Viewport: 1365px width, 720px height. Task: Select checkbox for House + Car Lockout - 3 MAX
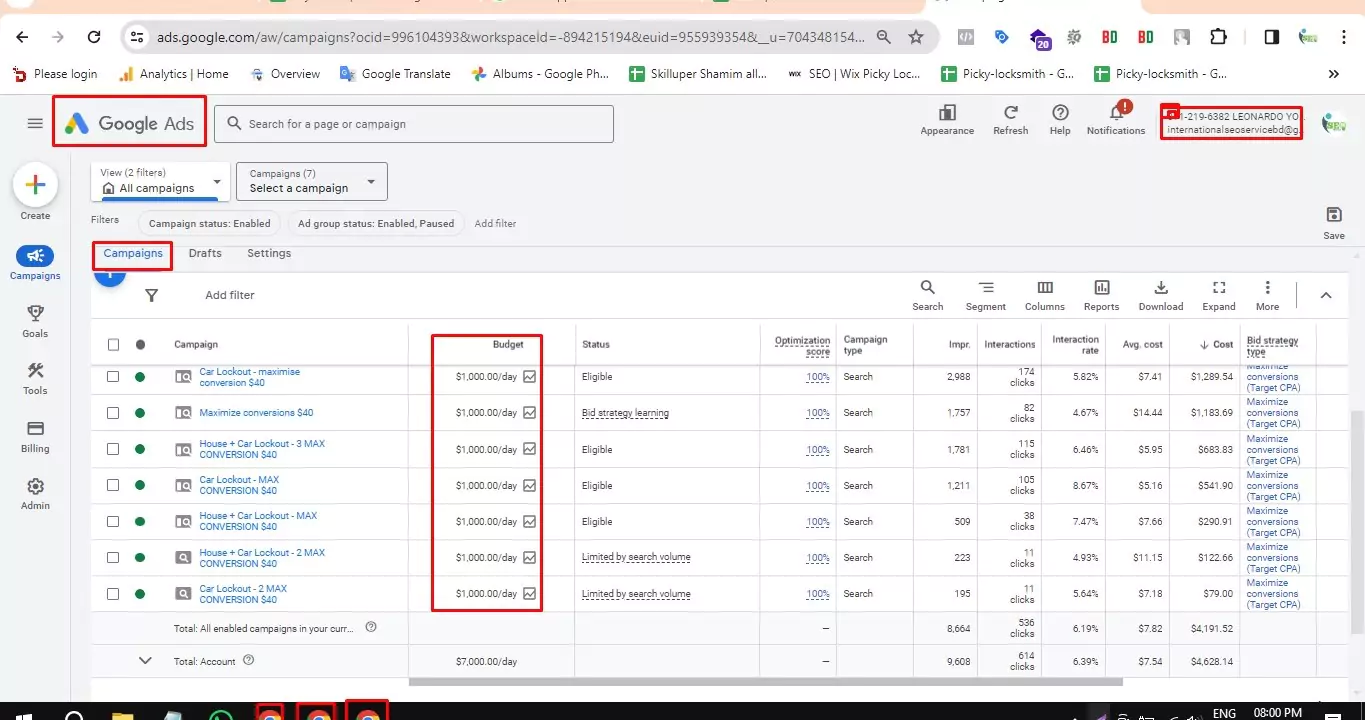pos(113,449)
